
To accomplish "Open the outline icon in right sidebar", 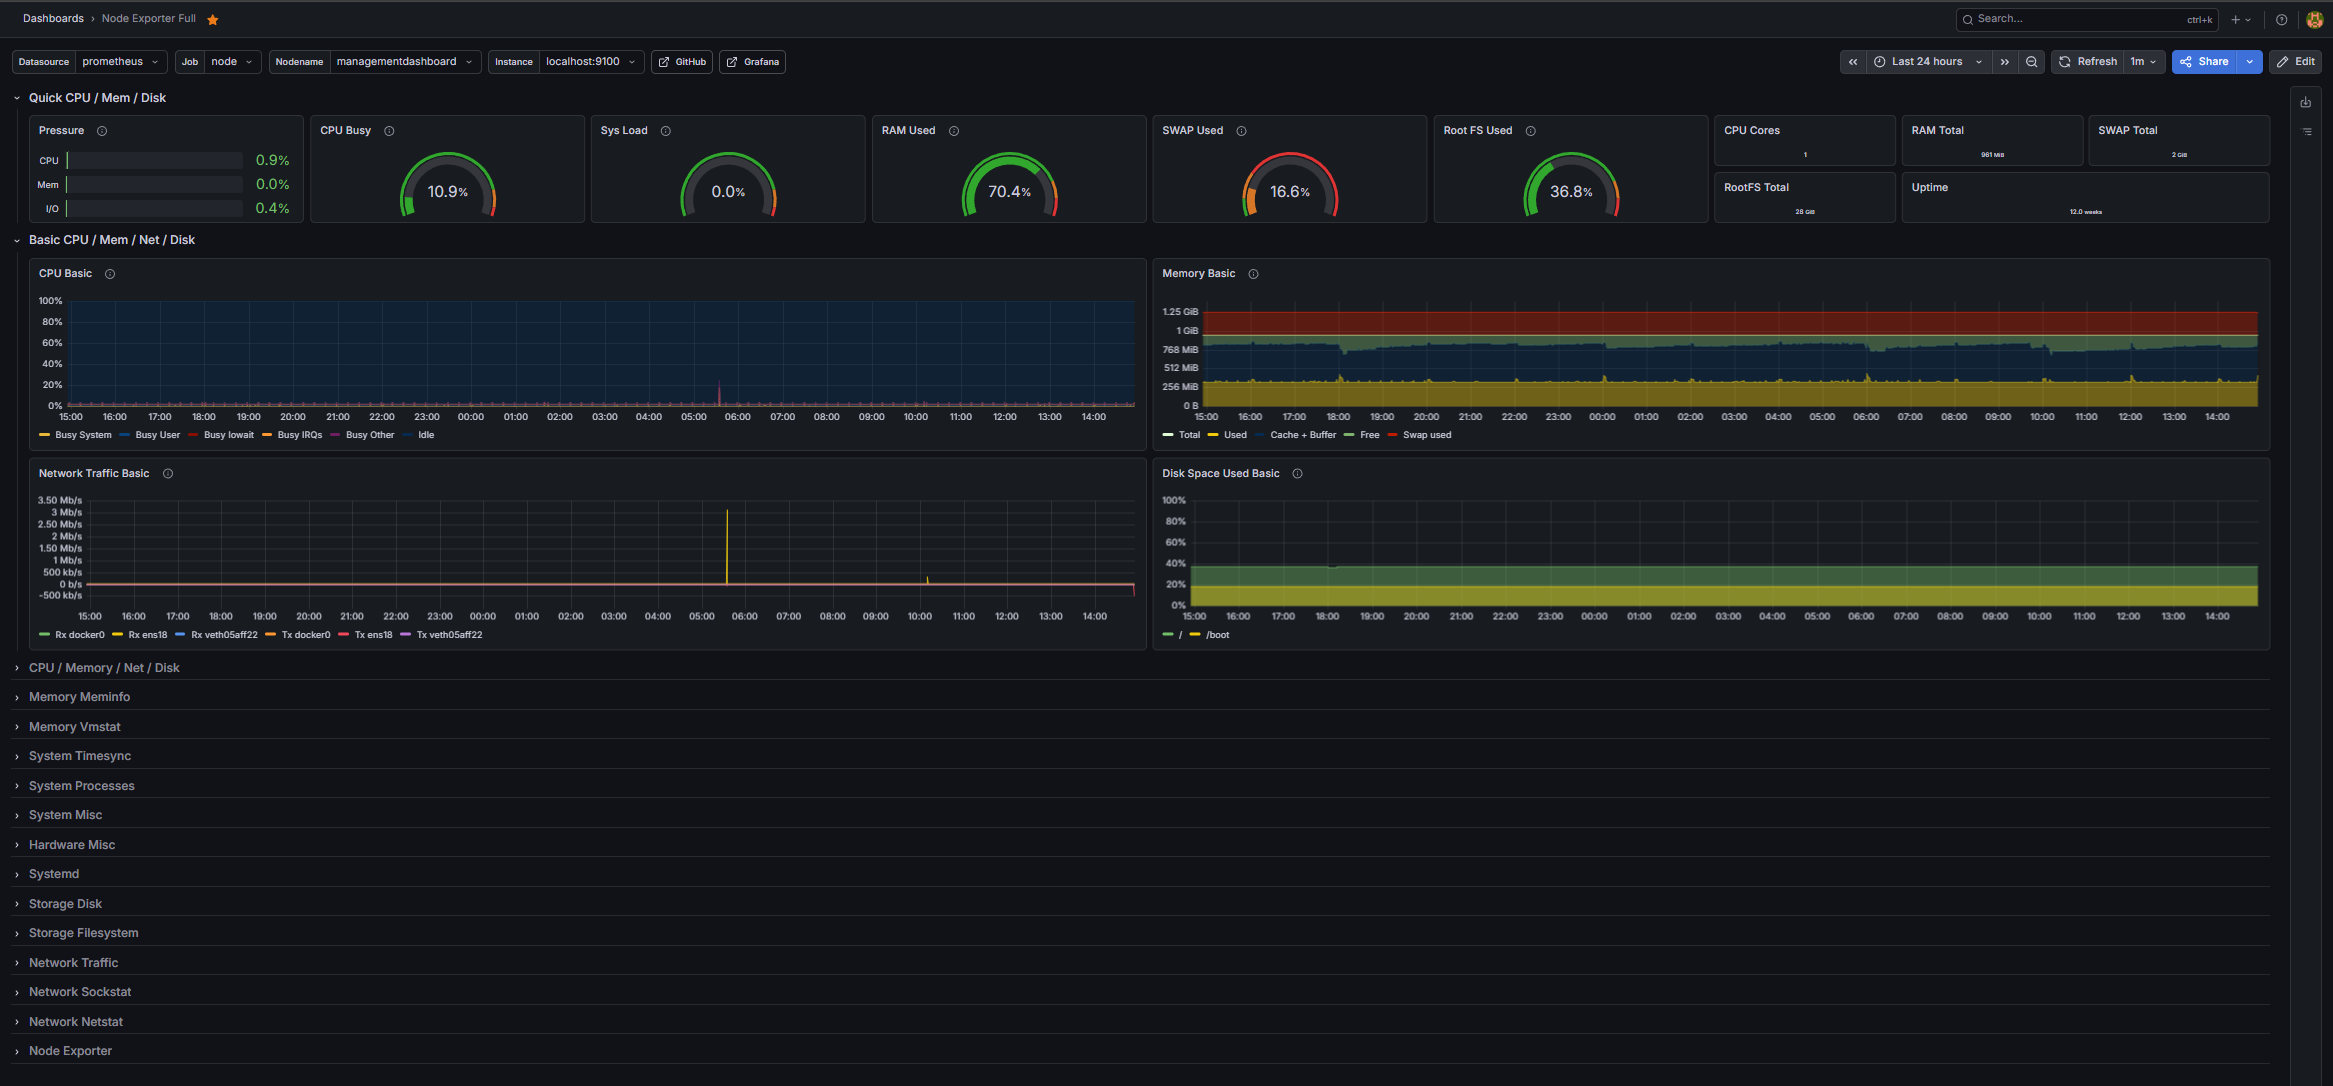I will pos(2306,131).
